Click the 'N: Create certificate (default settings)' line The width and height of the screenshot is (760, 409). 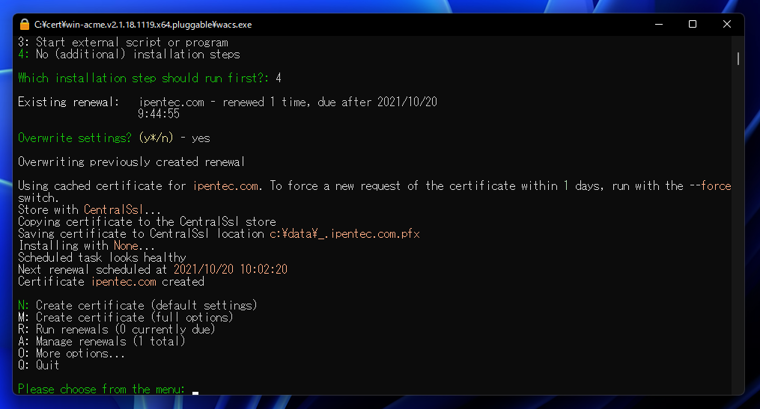[137, 305]
